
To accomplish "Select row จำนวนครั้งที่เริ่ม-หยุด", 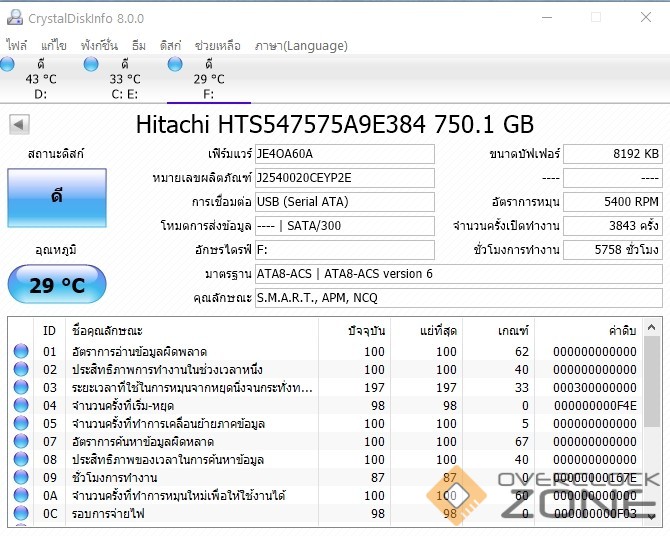I will pos(325,405).
